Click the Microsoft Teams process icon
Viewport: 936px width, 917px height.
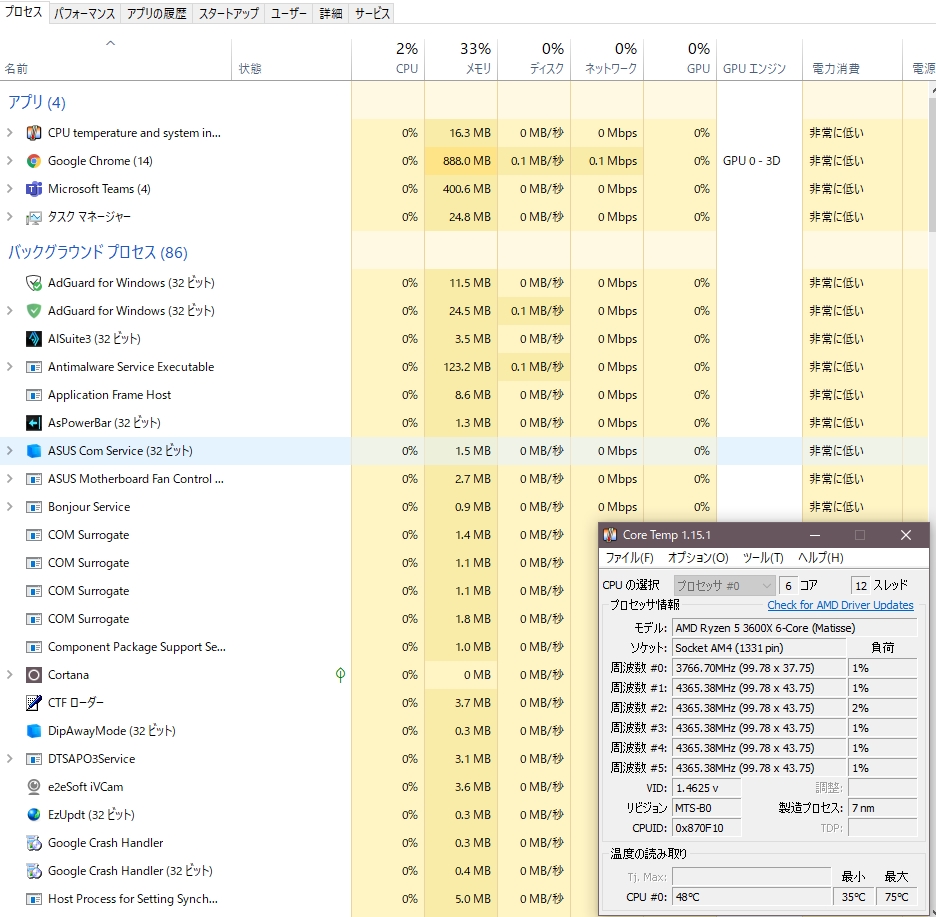click(x=34, y=189)
